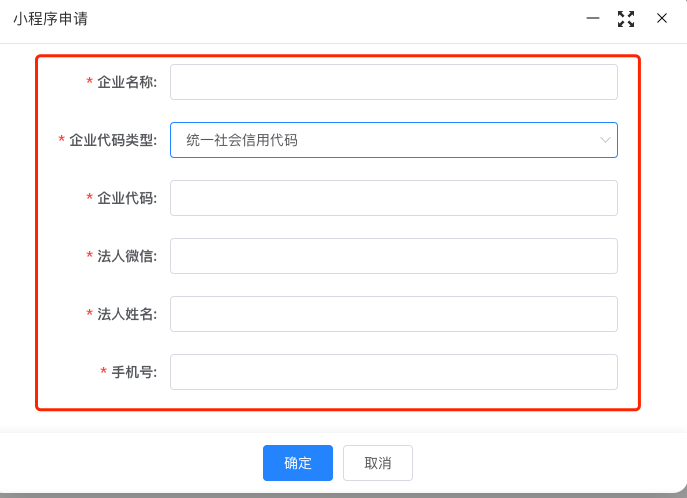Viewport: 687px width, 498px height.
Task: Confirm the form with 确定 button
Action: click(298, 463)
